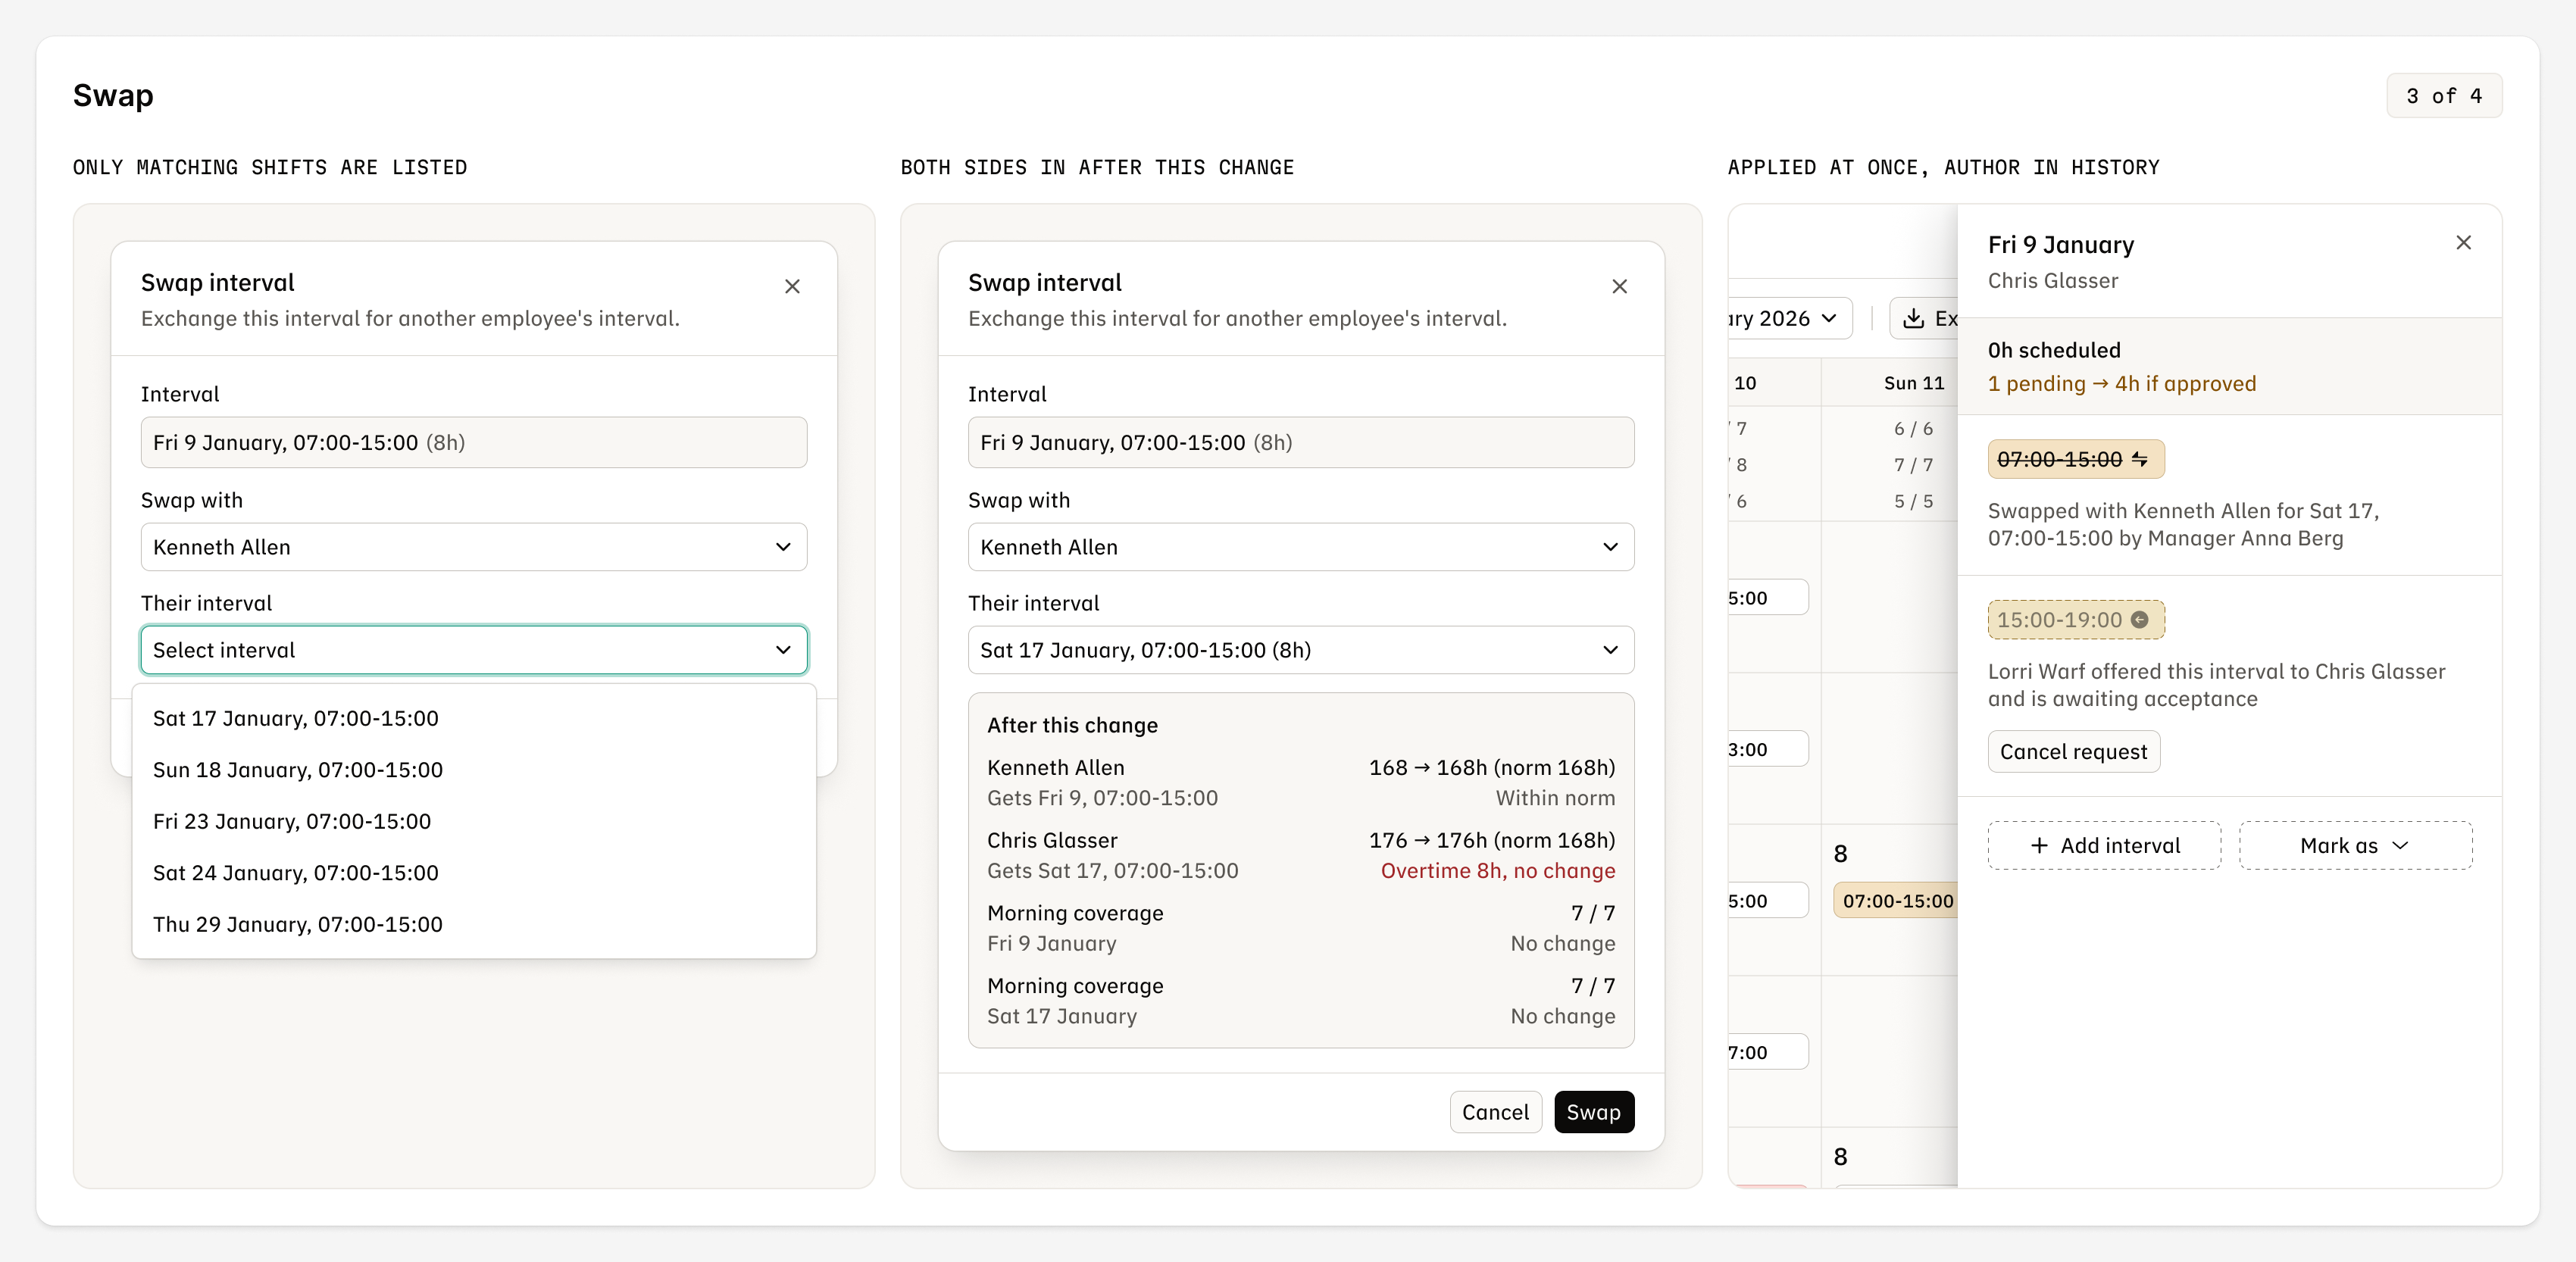The height and width of the screenshot is (1262, 2576).
Task: Select Thu 29 January, 07:00-15:00 option
Action: 474,924
